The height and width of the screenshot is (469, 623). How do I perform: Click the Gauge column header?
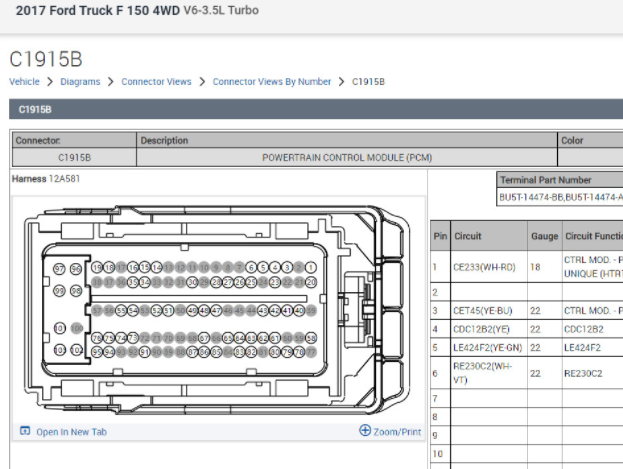(545, 236)
